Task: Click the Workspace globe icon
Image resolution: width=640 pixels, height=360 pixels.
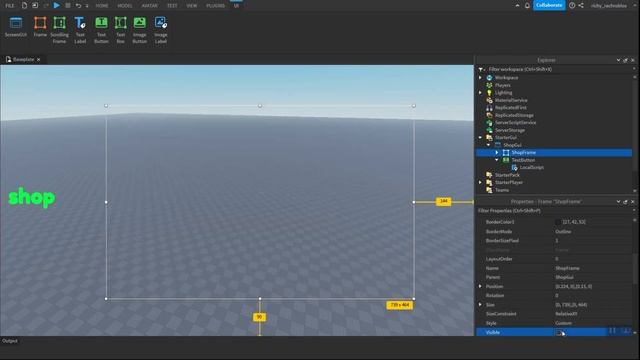Action: tap(489, 78)
